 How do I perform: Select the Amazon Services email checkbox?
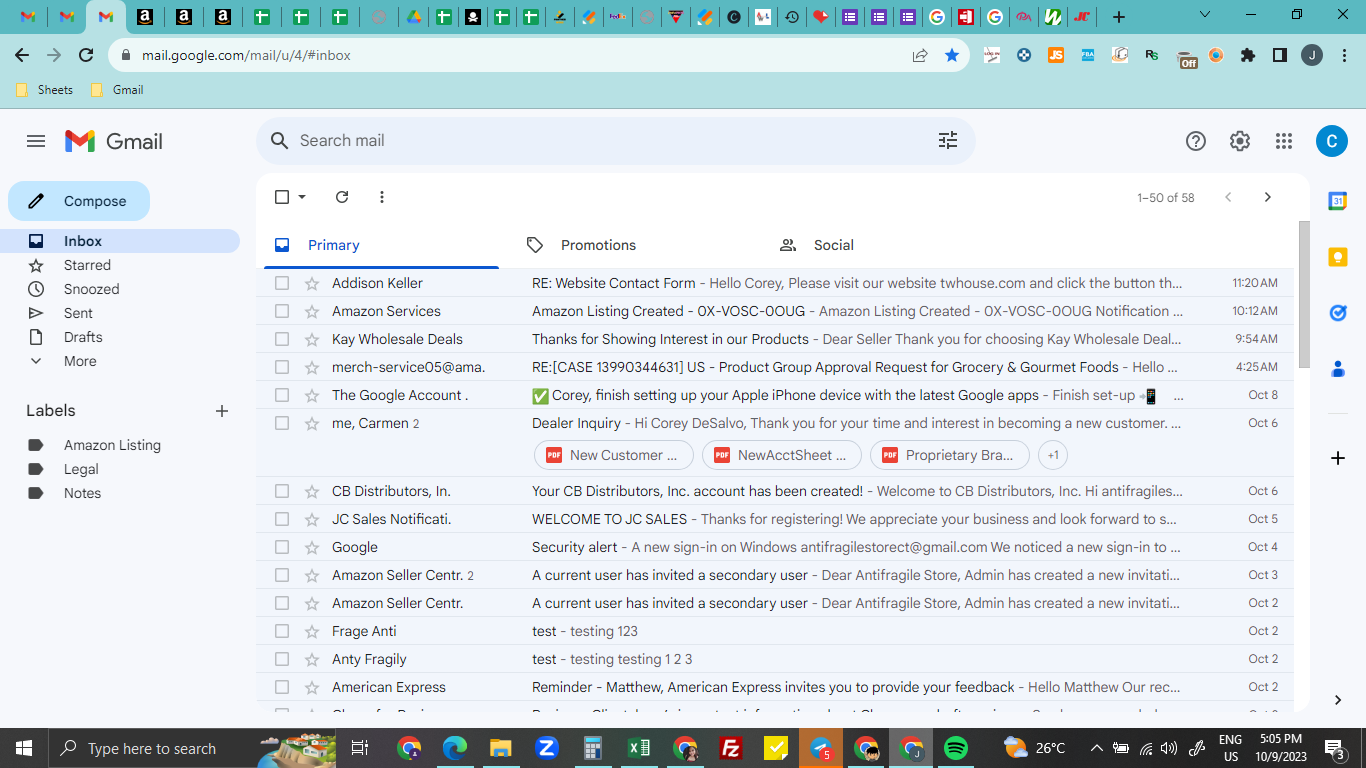pyautogui.click(x=282, y=311)
